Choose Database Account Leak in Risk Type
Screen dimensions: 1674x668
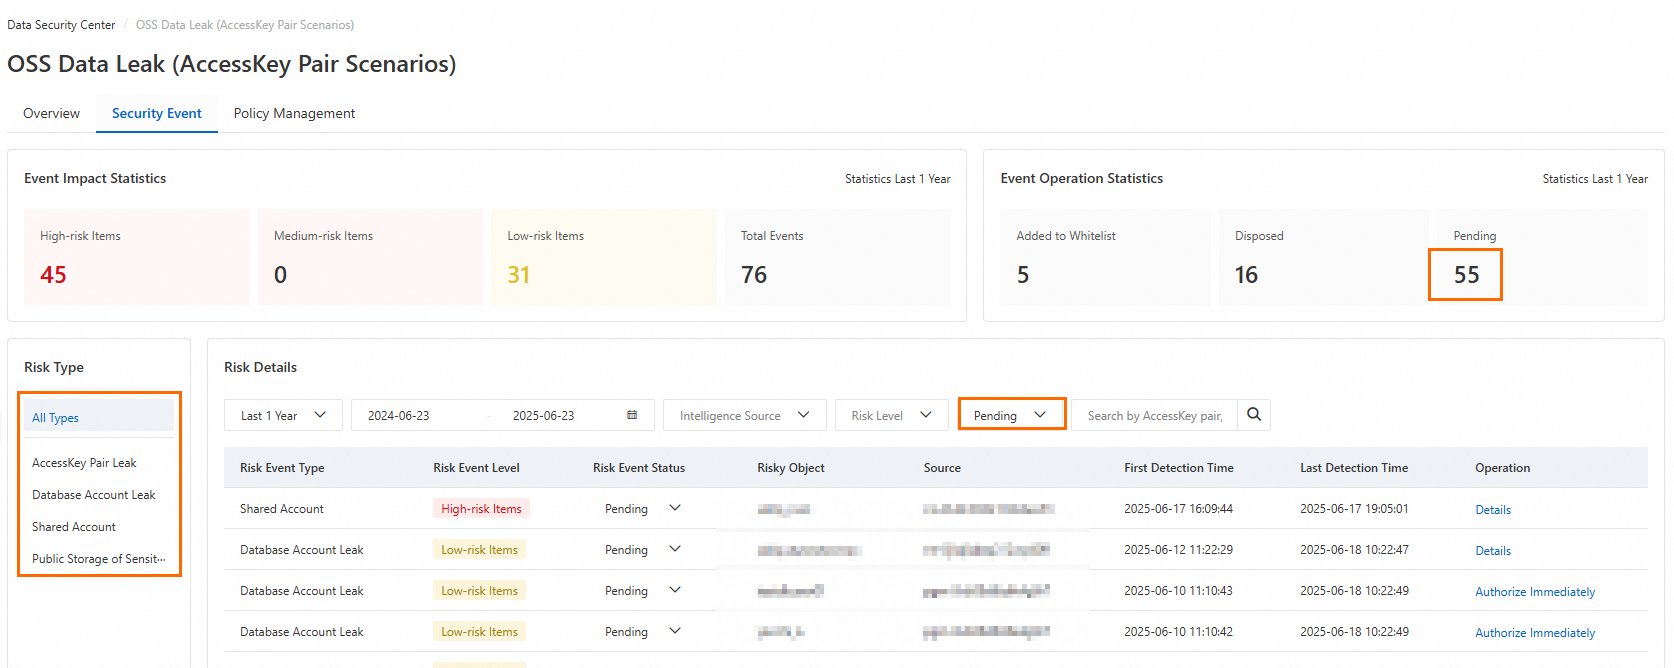[x=94, y=495]
